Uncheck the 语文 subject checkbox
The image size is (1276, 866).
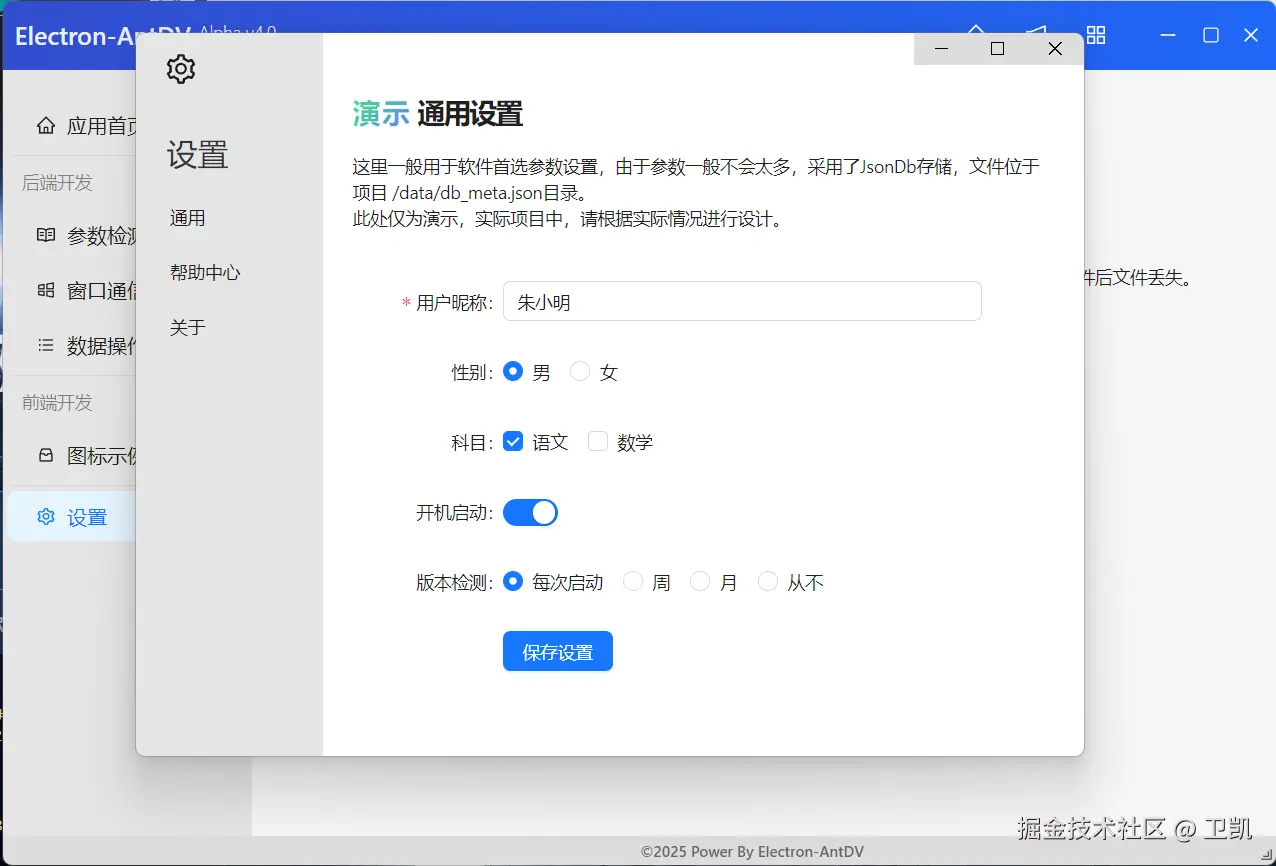point(513,441)
